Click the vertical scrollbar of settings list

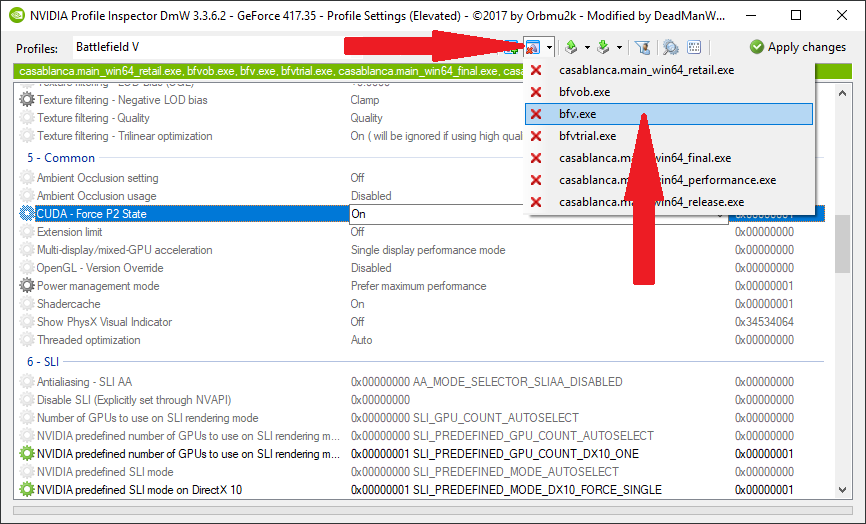[843, 300]
